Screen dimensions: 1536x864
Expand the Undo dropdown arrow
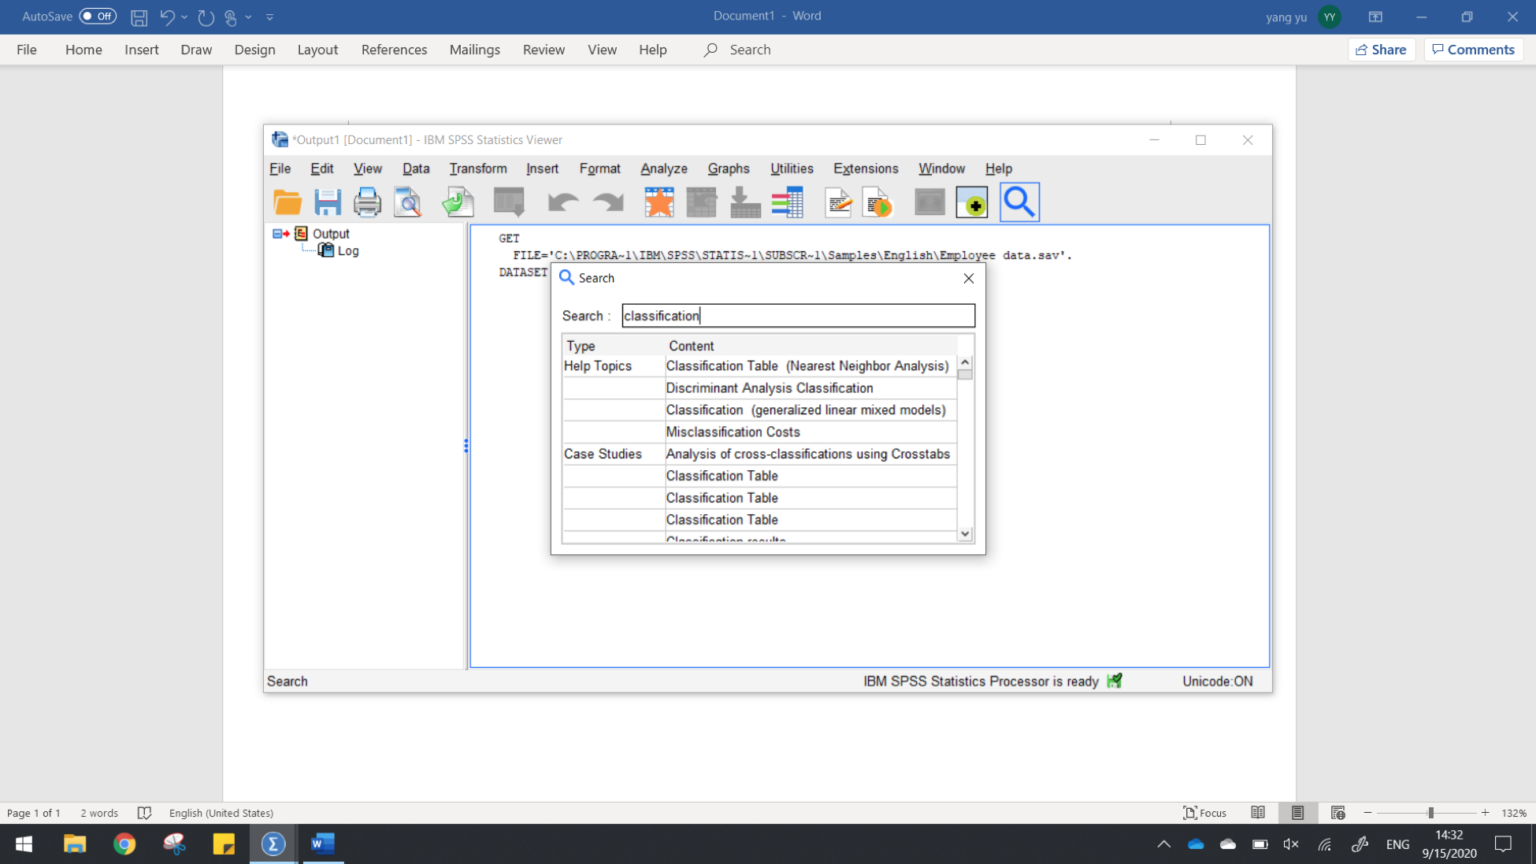click(183, 17)
